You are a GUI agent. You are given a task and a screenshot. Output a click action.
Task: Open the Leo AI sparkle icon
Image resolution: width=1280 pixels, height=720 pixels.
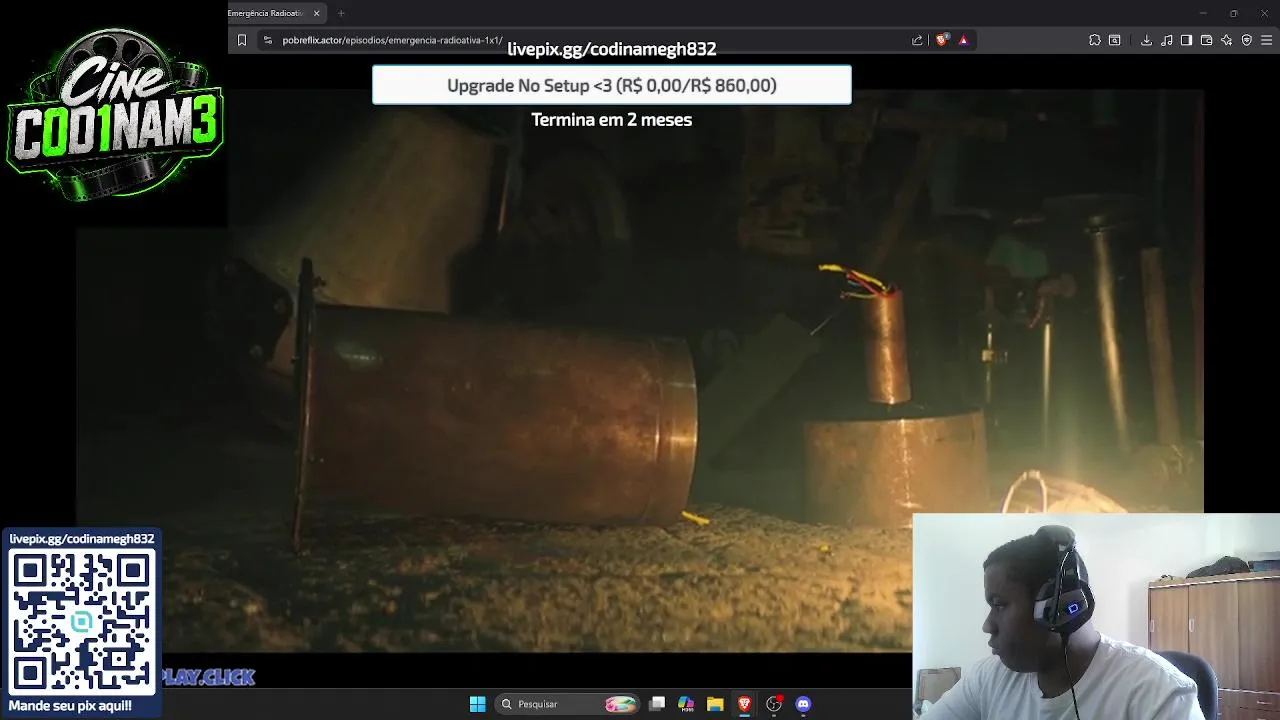1226,40
